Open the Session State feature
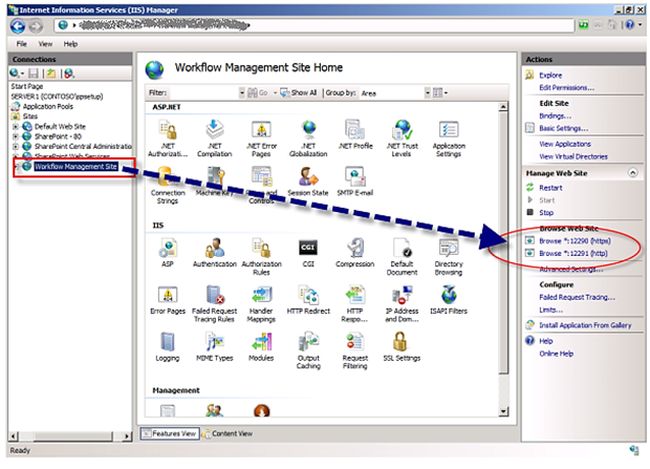The height and width of the screenshot is (469, 650). tap(308, 181)
